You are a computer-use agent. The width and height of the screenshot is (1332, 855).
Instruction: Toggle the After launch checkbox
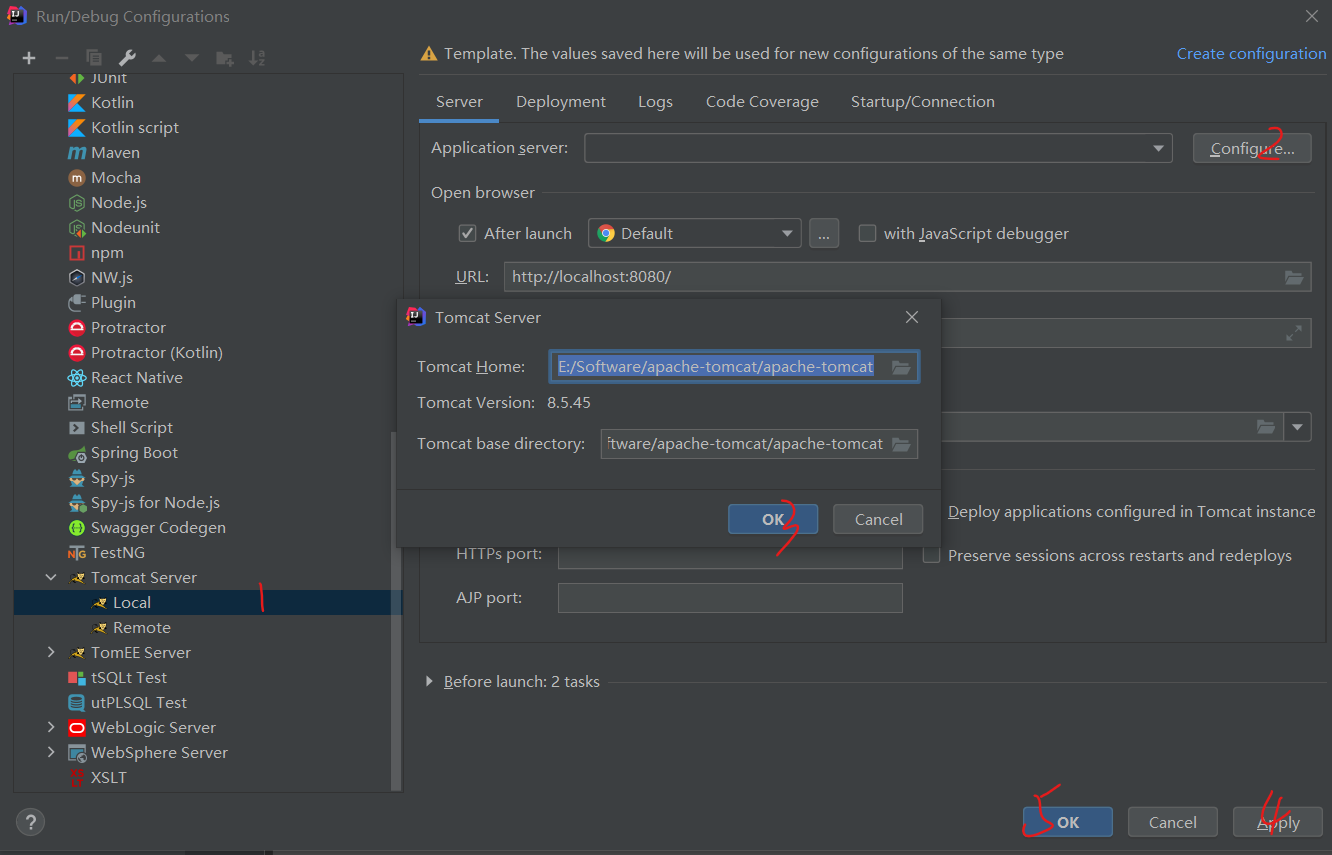pyautogui.click(x=467, y=233)
